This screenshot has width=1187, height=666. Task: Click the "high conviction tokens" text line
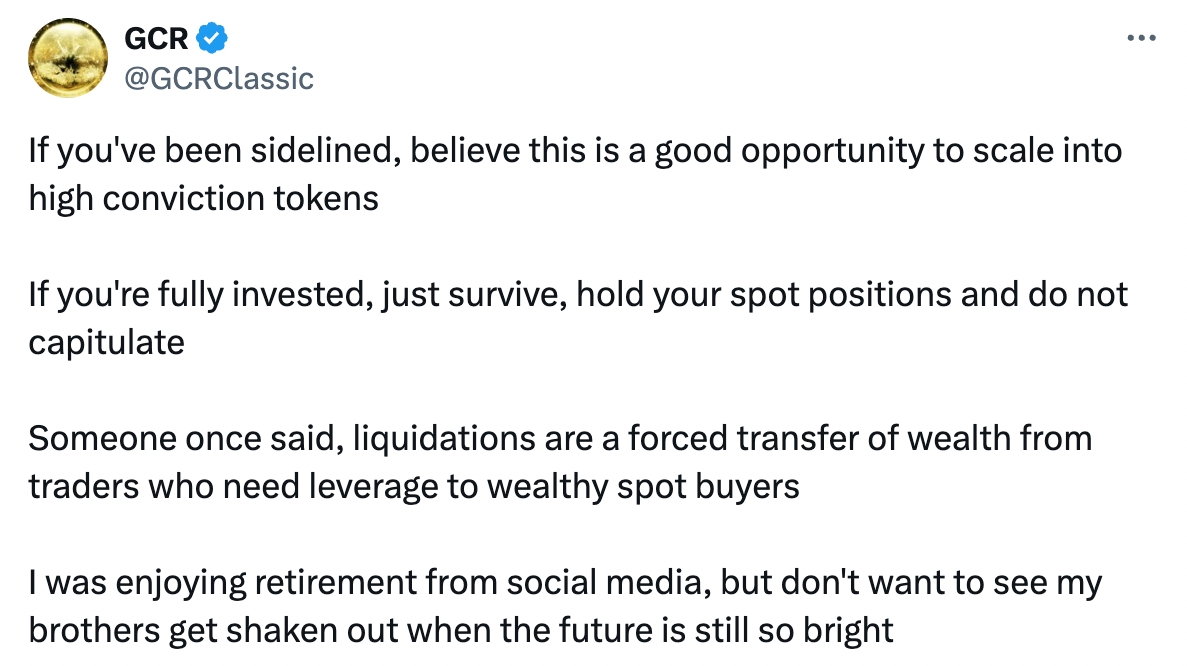(x=203, y=198)
